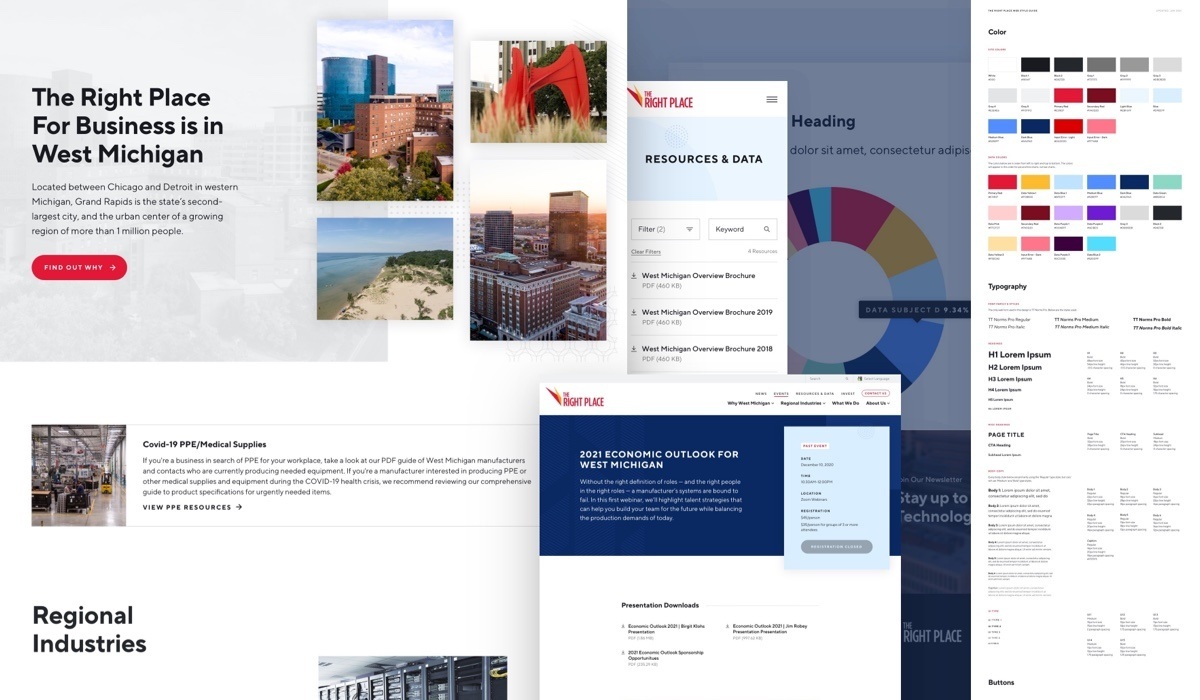Expand the Regional Industries nav dropdown

(805, 403)
